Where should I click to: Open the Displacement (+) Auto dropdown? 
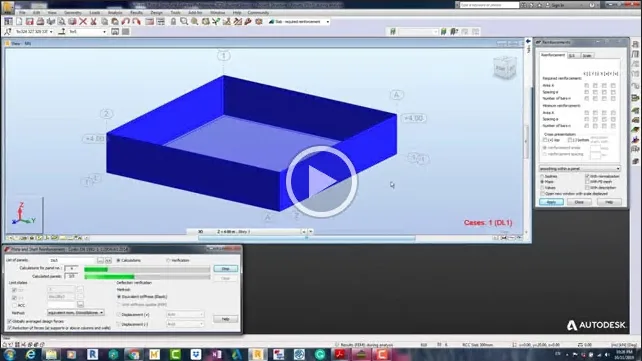pyautogui.click(x=185, y=314)
